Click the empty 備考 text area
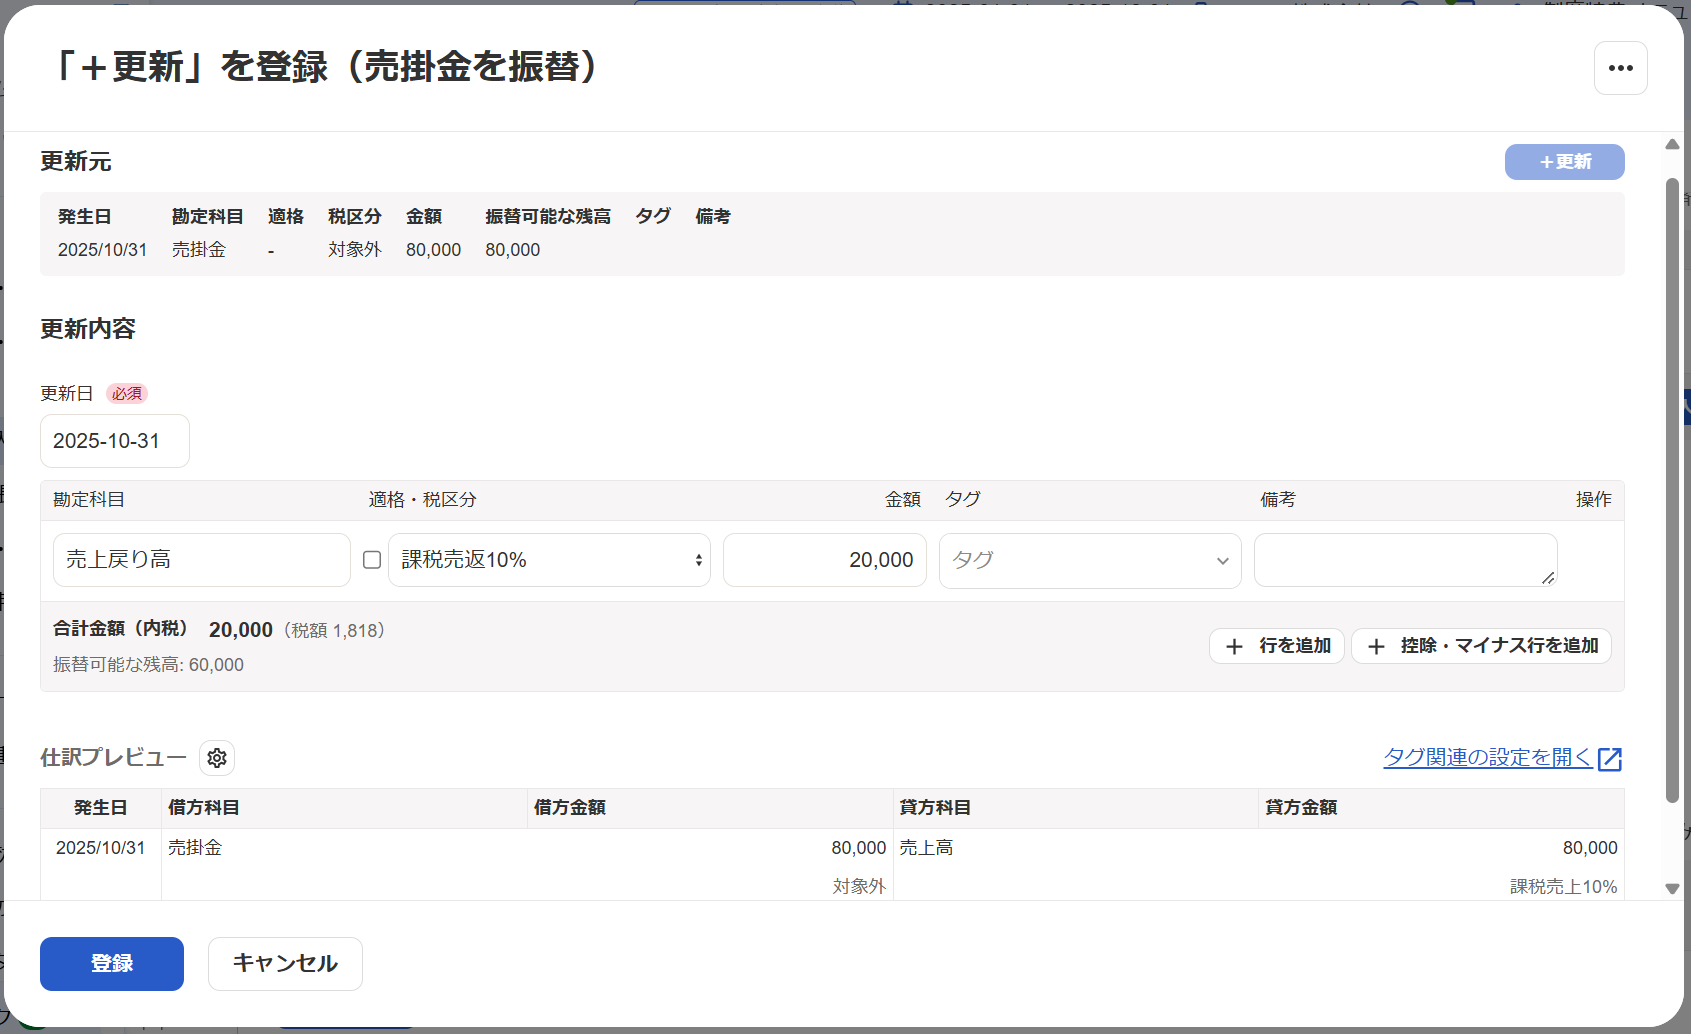1691x1034 pixels. (x=1405, y=560)
